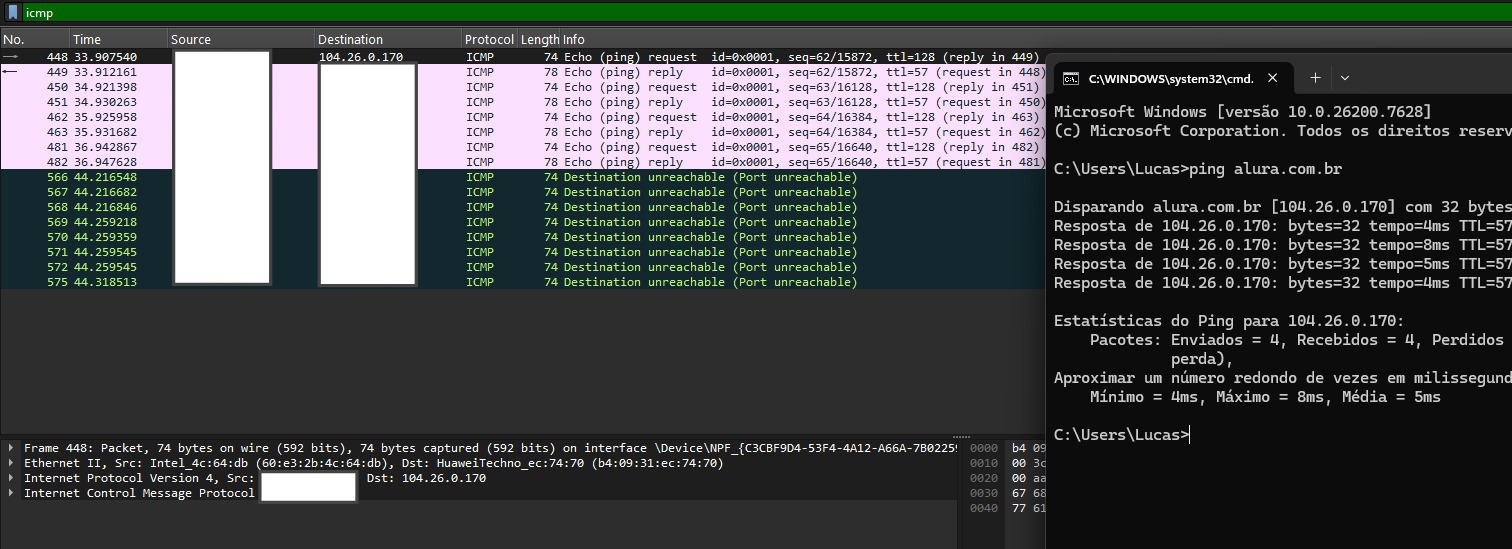Select packet 449 echo reply row
The height and width of the screenshot is (549, 1512).
pos(522,72)
